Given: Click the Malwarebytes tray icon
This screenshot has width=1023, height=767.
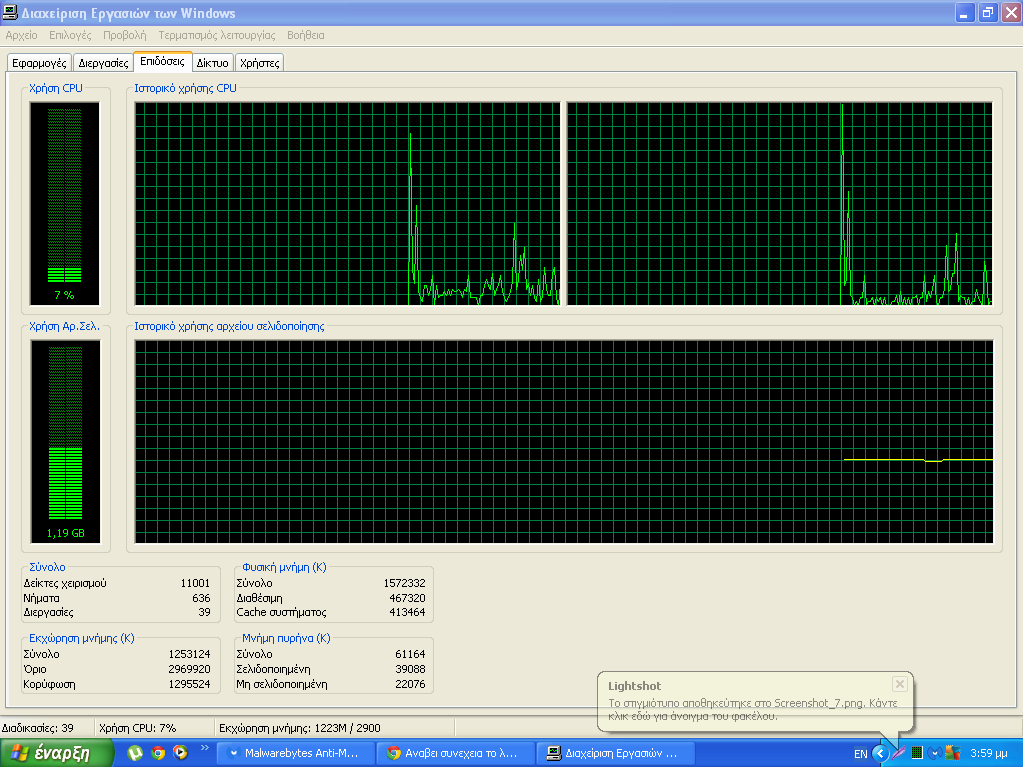Looking at the screenshot, I should tap(935, 753).
